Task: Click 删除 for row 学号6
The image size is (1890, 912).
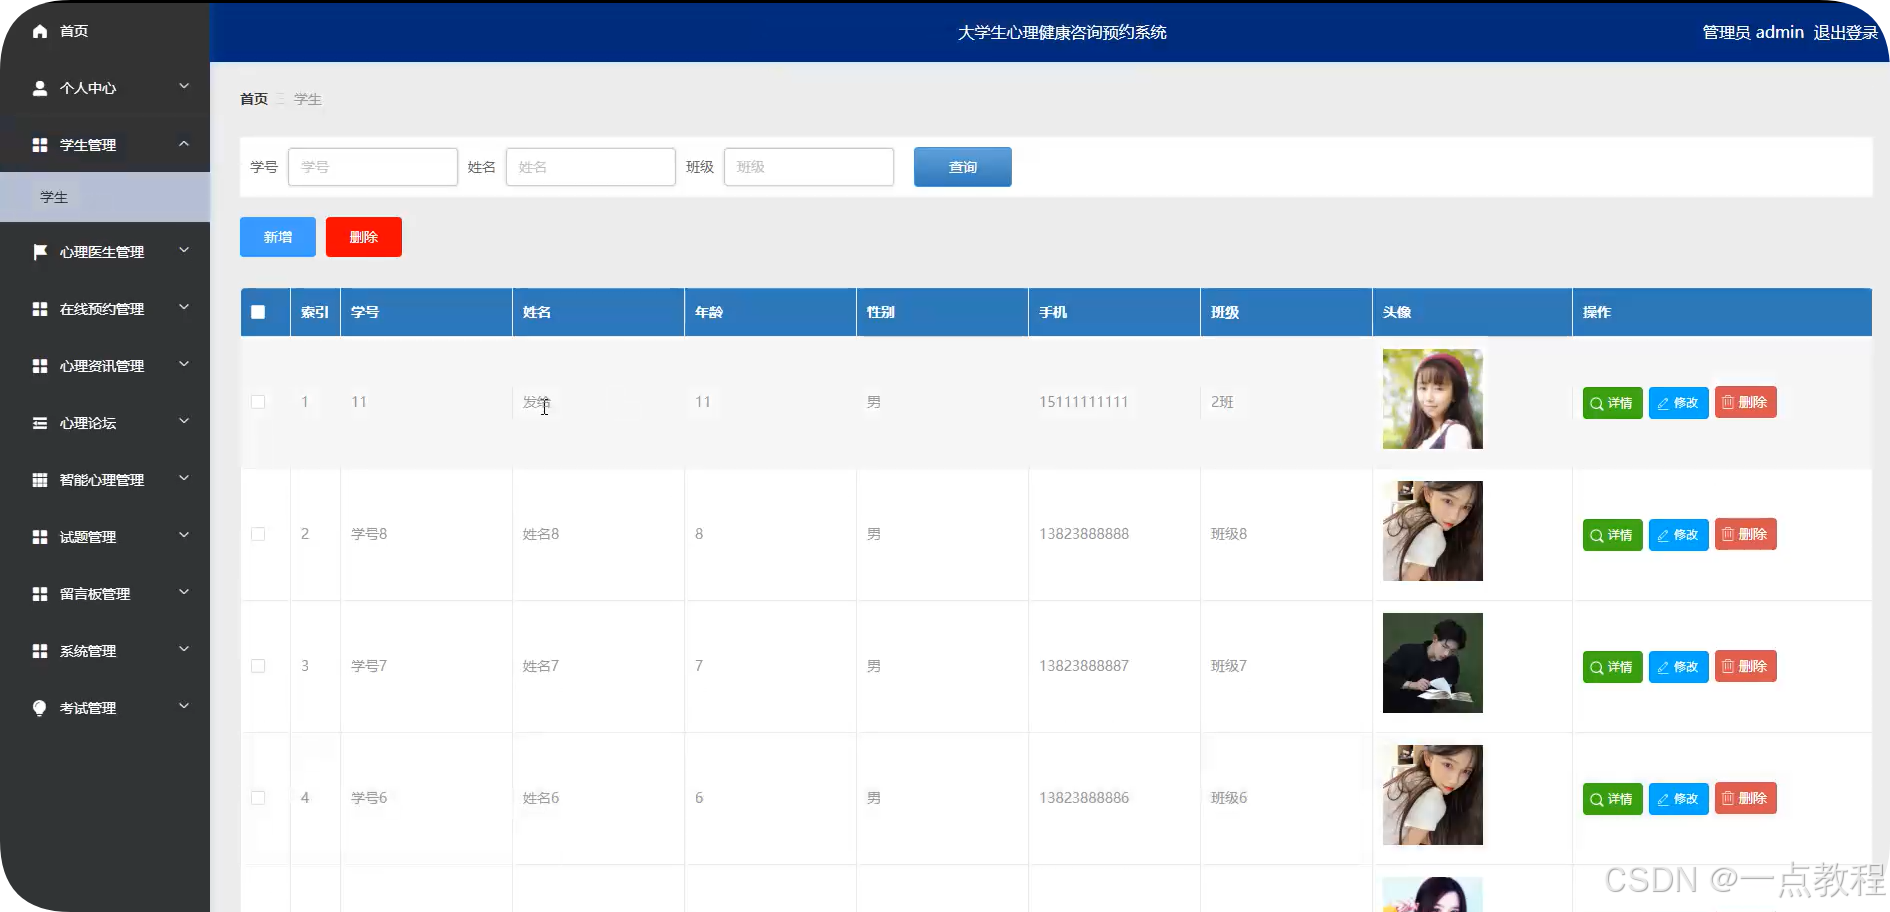Action: (1745, 798)
